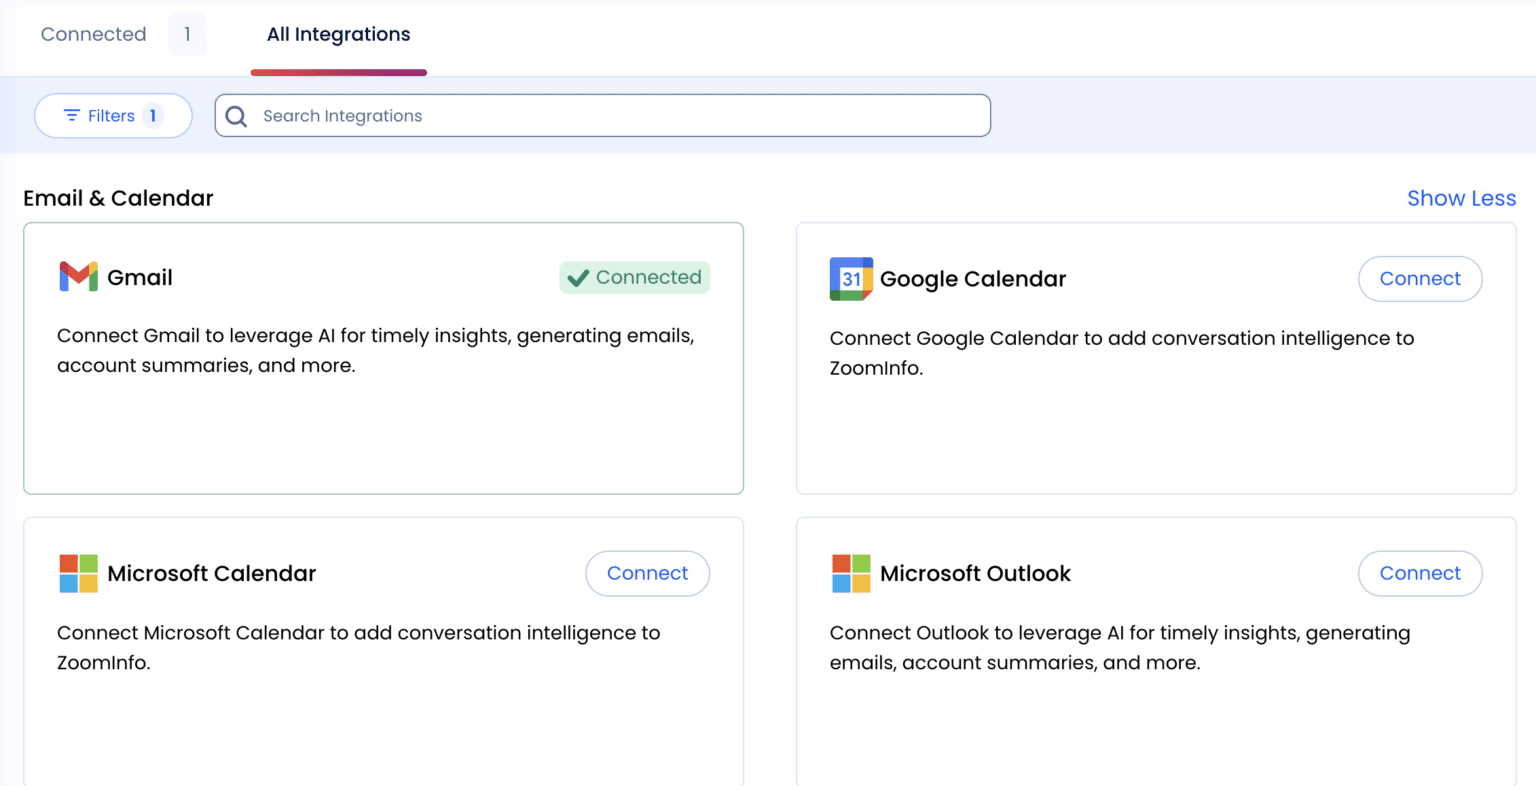This screenshot has width=1536, height=786.
Task: Click the Gmail envelope icon
Action: click(77, 277)
